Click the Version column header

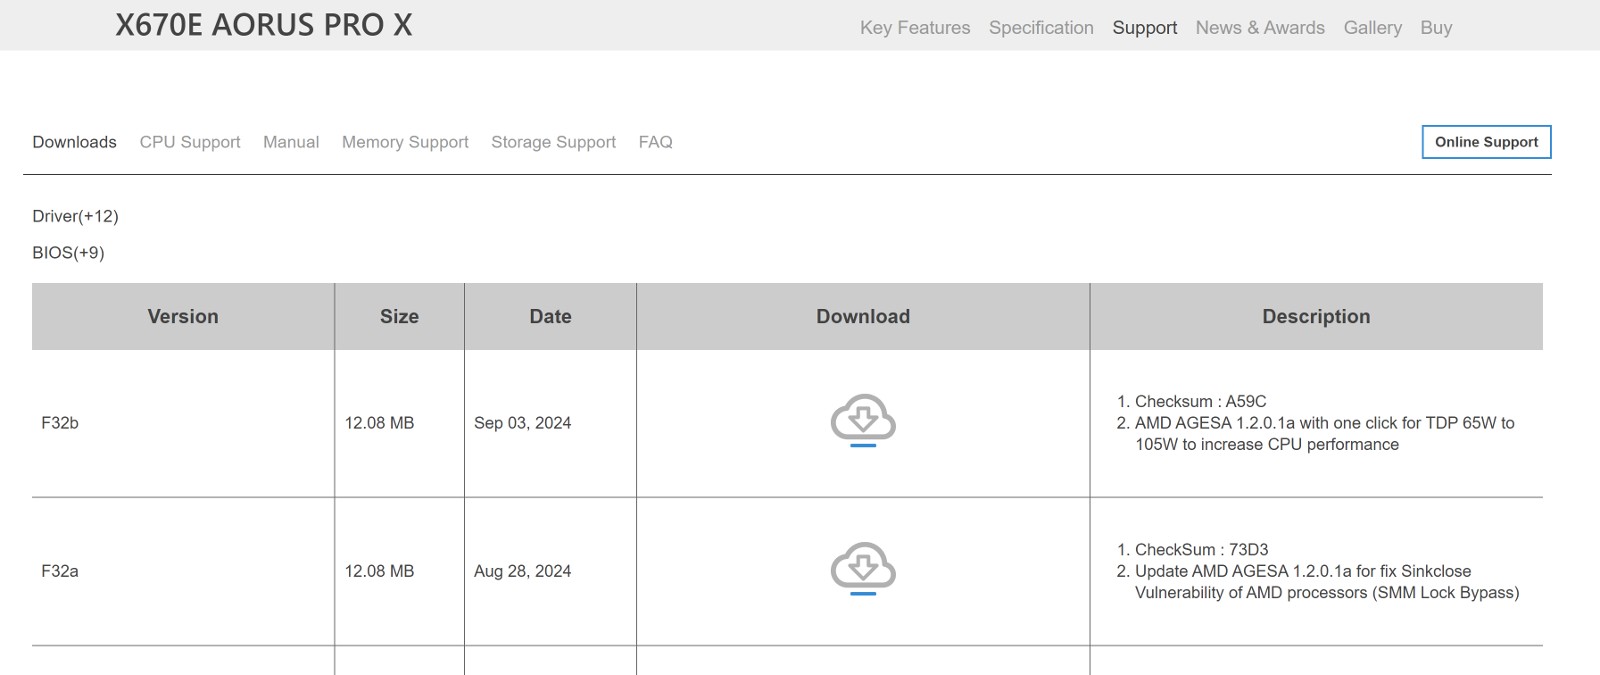coord(183,316)
